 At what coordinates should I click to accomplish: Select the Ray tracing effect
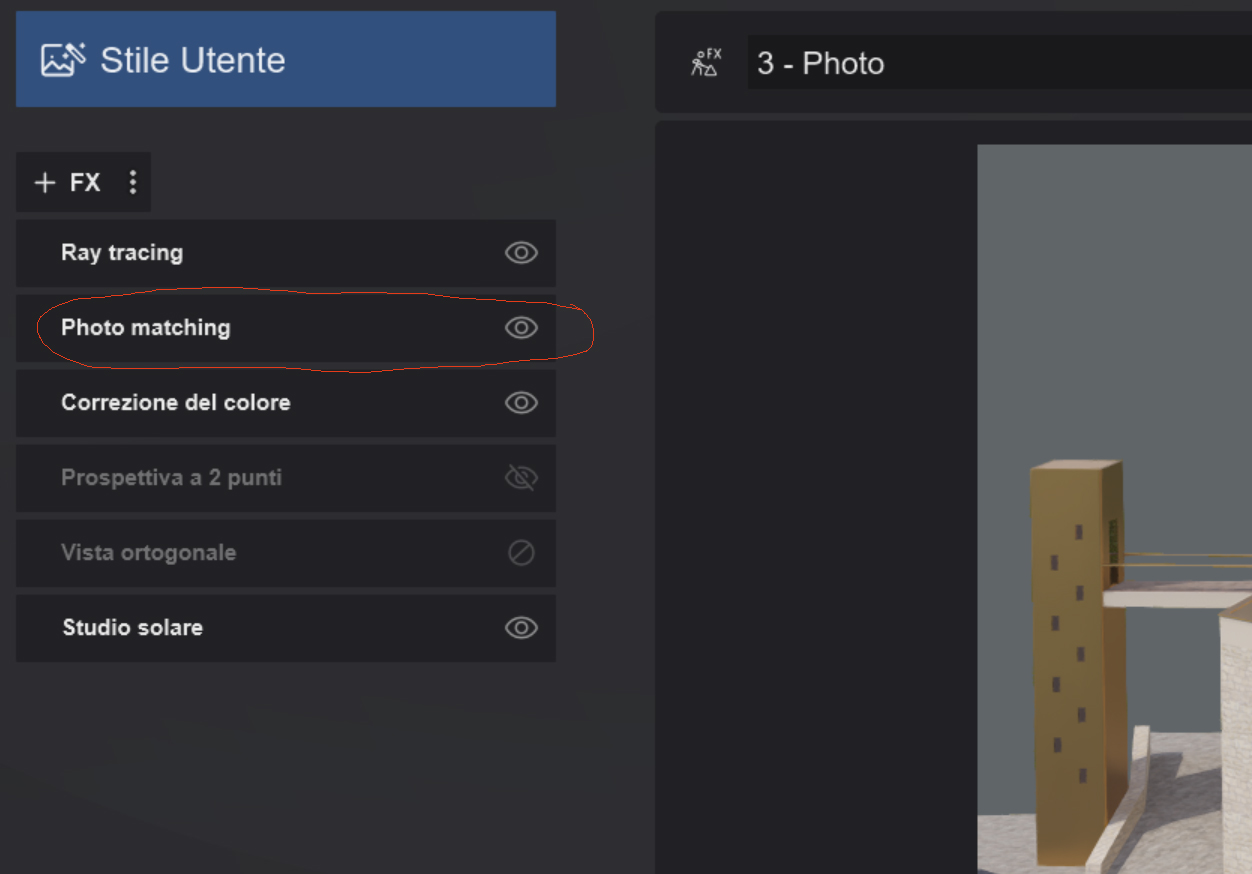(286, 253)
